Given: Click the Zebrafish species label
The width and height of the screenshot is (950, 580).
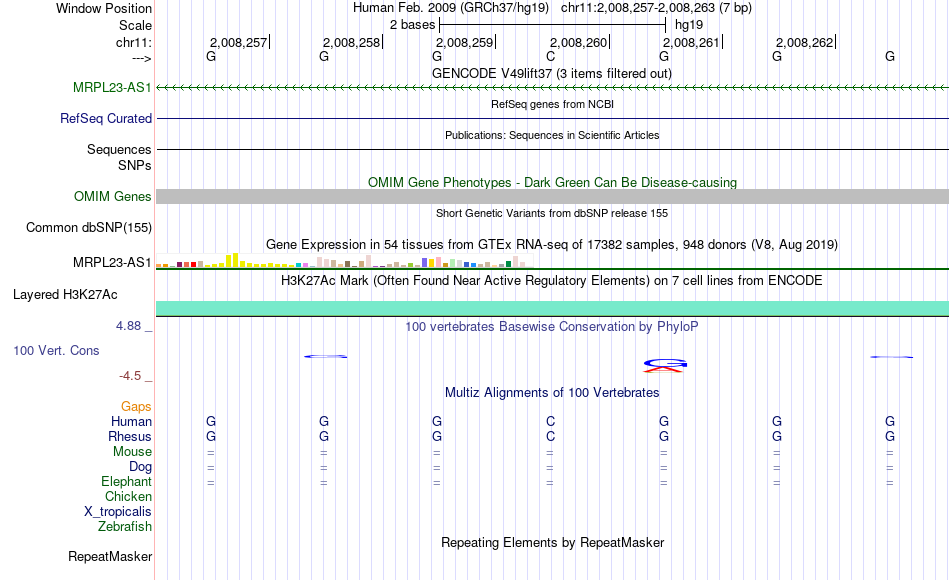Looking at the screenshot, I should coord(125,527).
